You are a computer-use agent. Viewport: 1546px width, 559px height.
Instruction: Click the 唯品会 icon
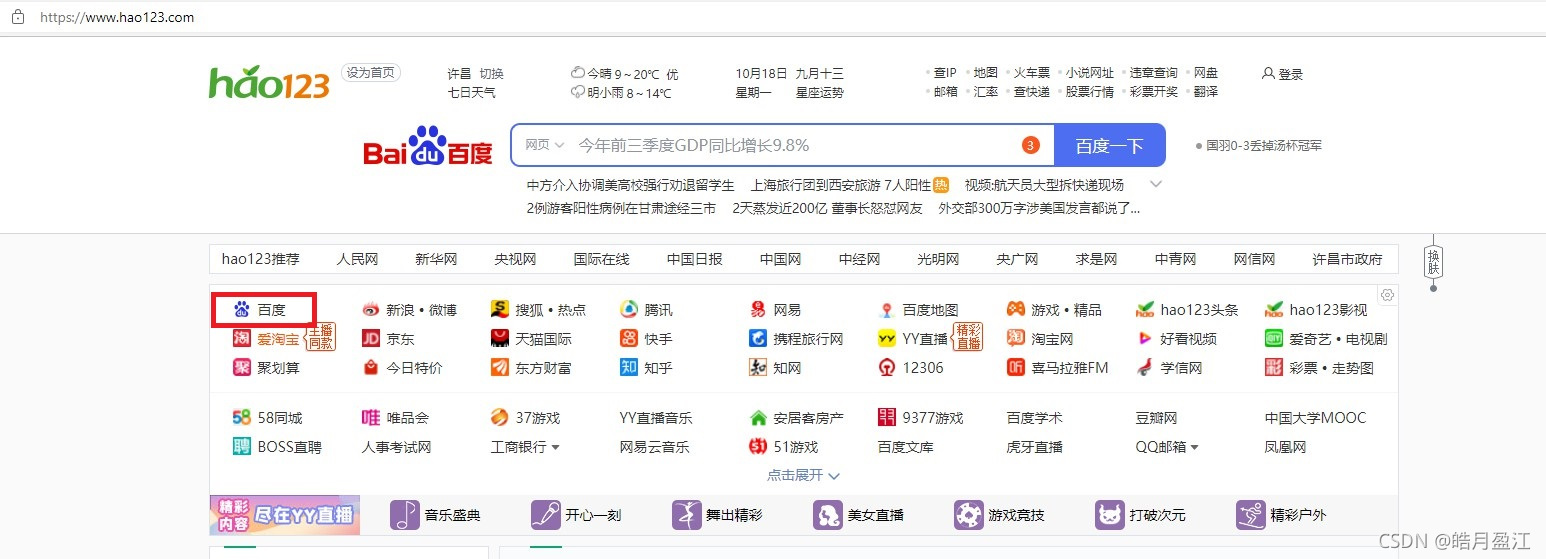click(x=370, y=418)
